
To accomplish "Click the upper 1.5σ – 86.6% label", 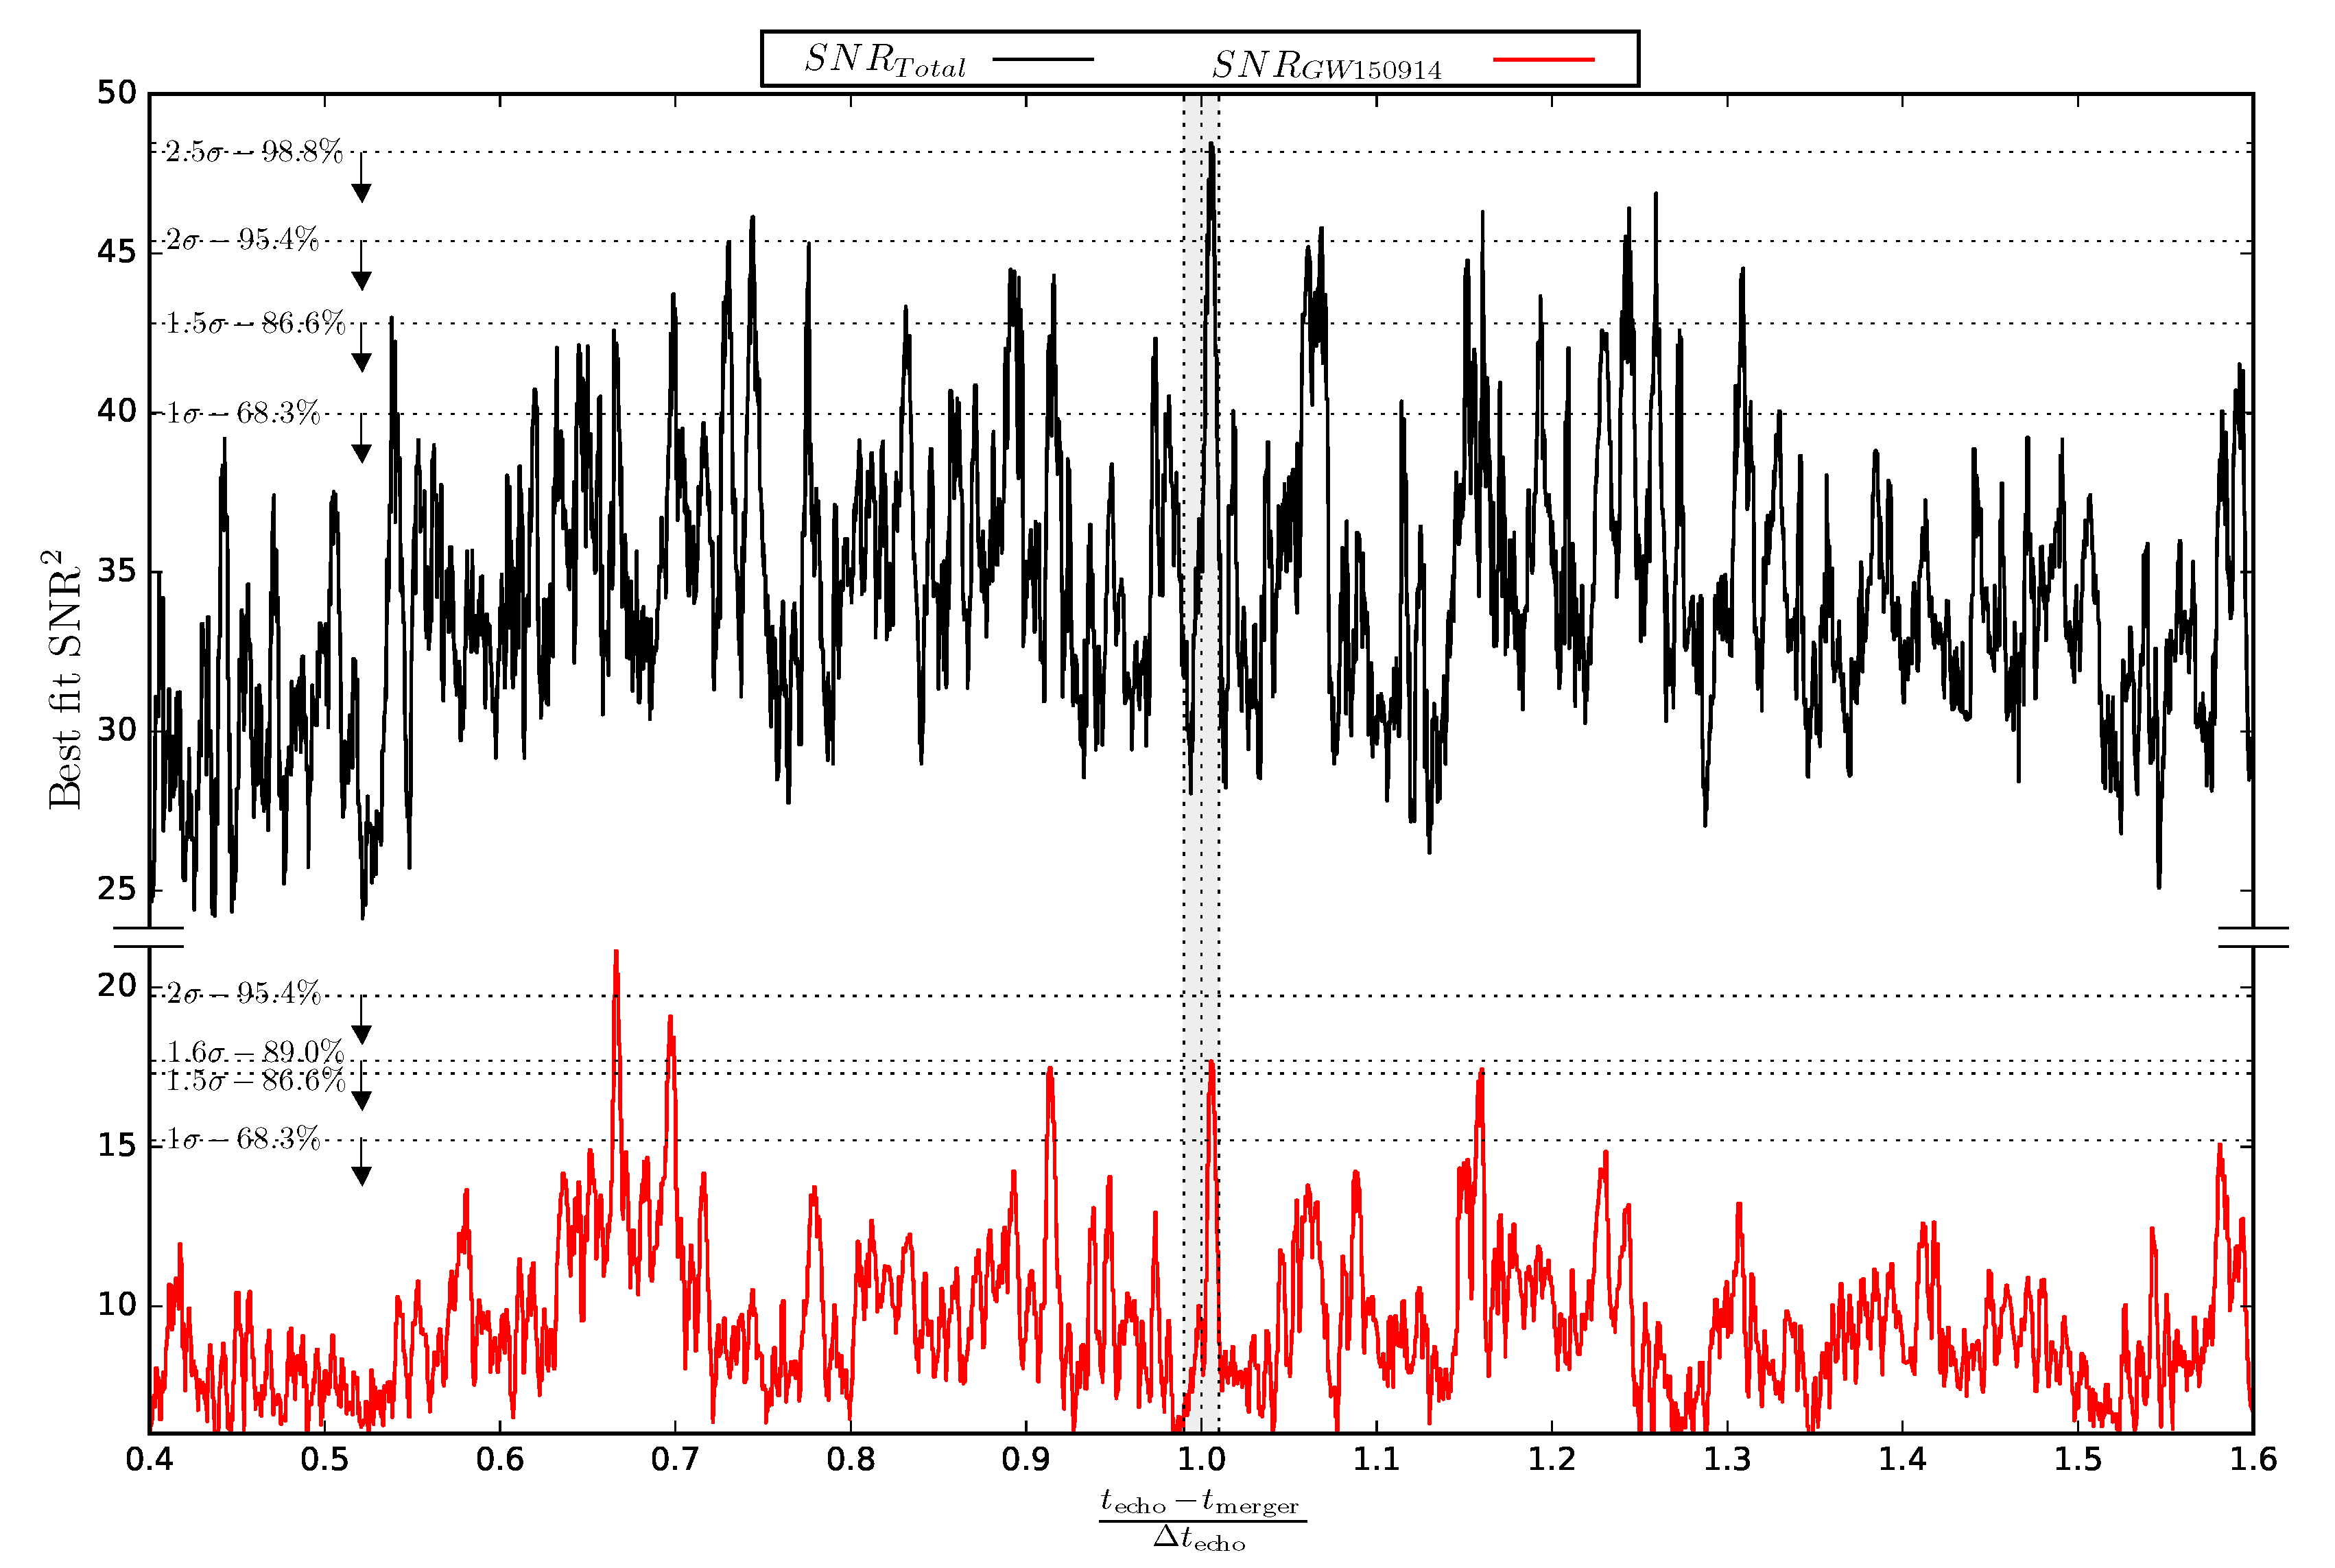I will point(255,323).
